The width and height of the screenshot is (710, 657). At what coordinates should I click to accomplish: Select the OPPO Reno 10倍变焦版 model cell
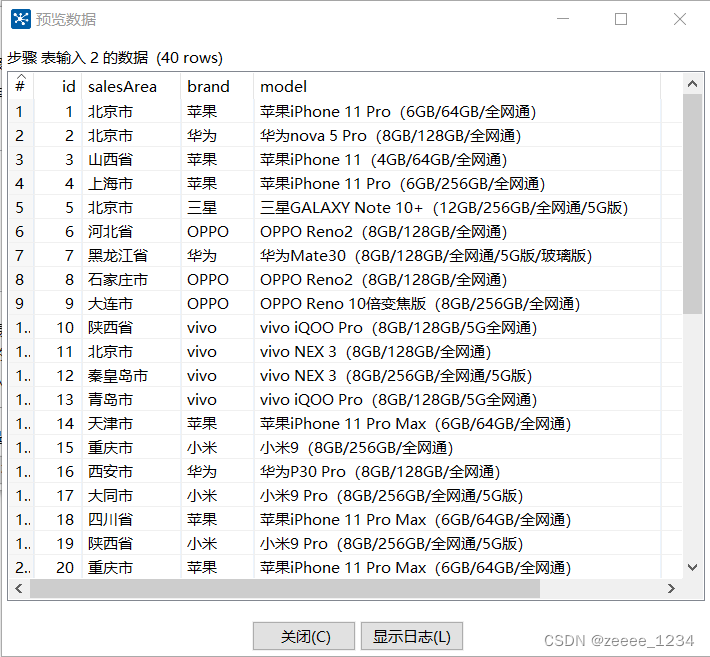457,303
